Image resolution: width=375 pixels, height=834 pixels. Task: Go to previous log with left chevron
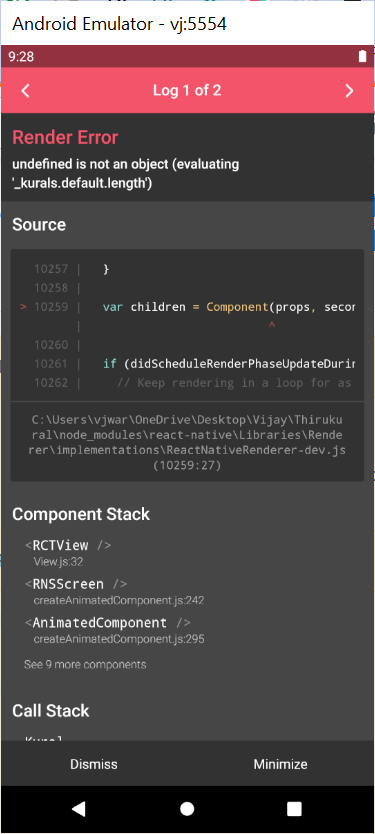[x=26, y=91]
